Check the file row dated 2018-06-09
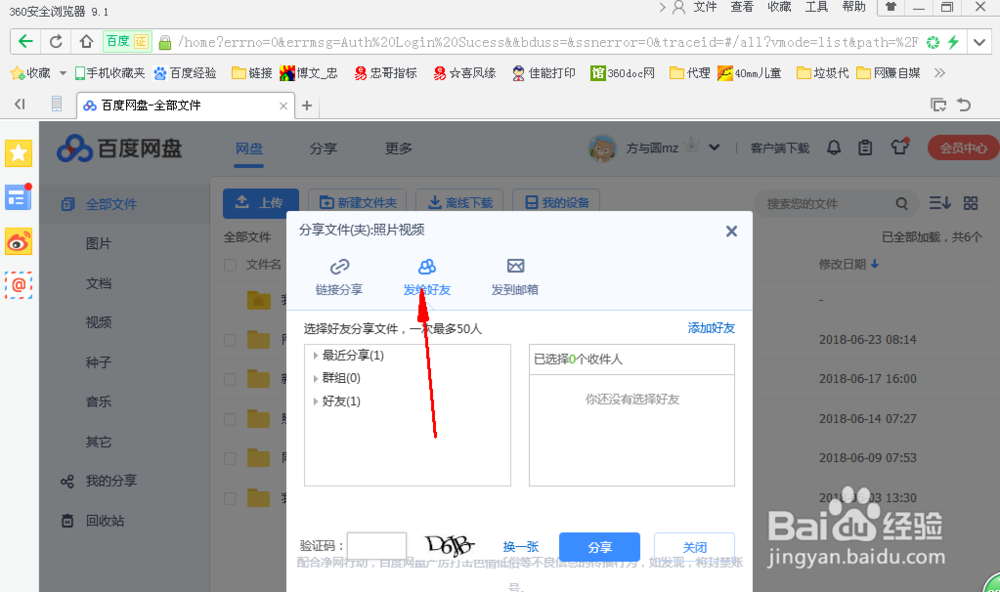Image resolution: width=1000 pixels, height=592 pixels. coord(230,459)
